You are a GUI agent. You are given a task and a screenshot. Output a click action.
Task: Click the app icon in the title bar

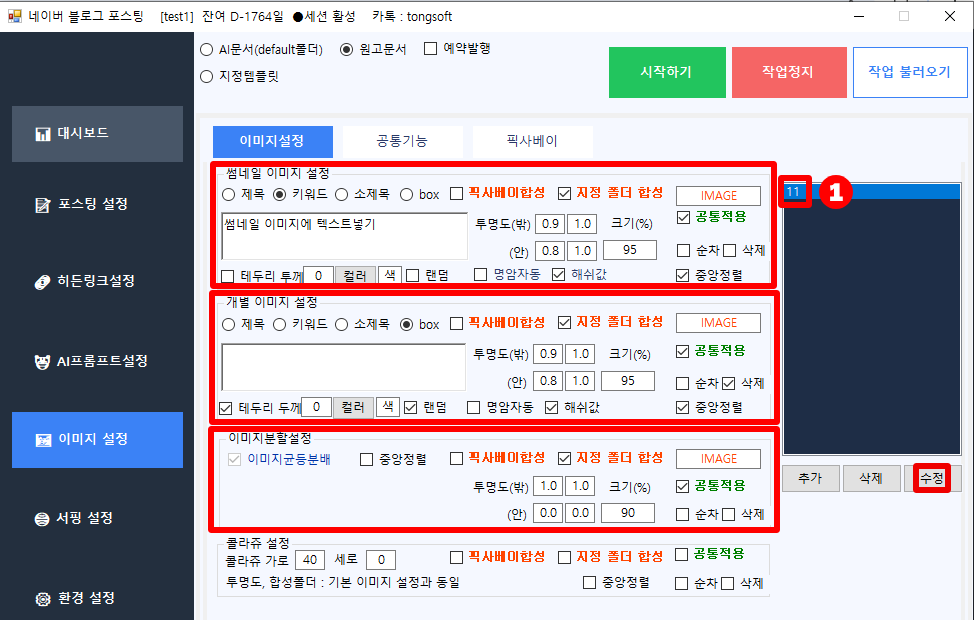point(14,16)
